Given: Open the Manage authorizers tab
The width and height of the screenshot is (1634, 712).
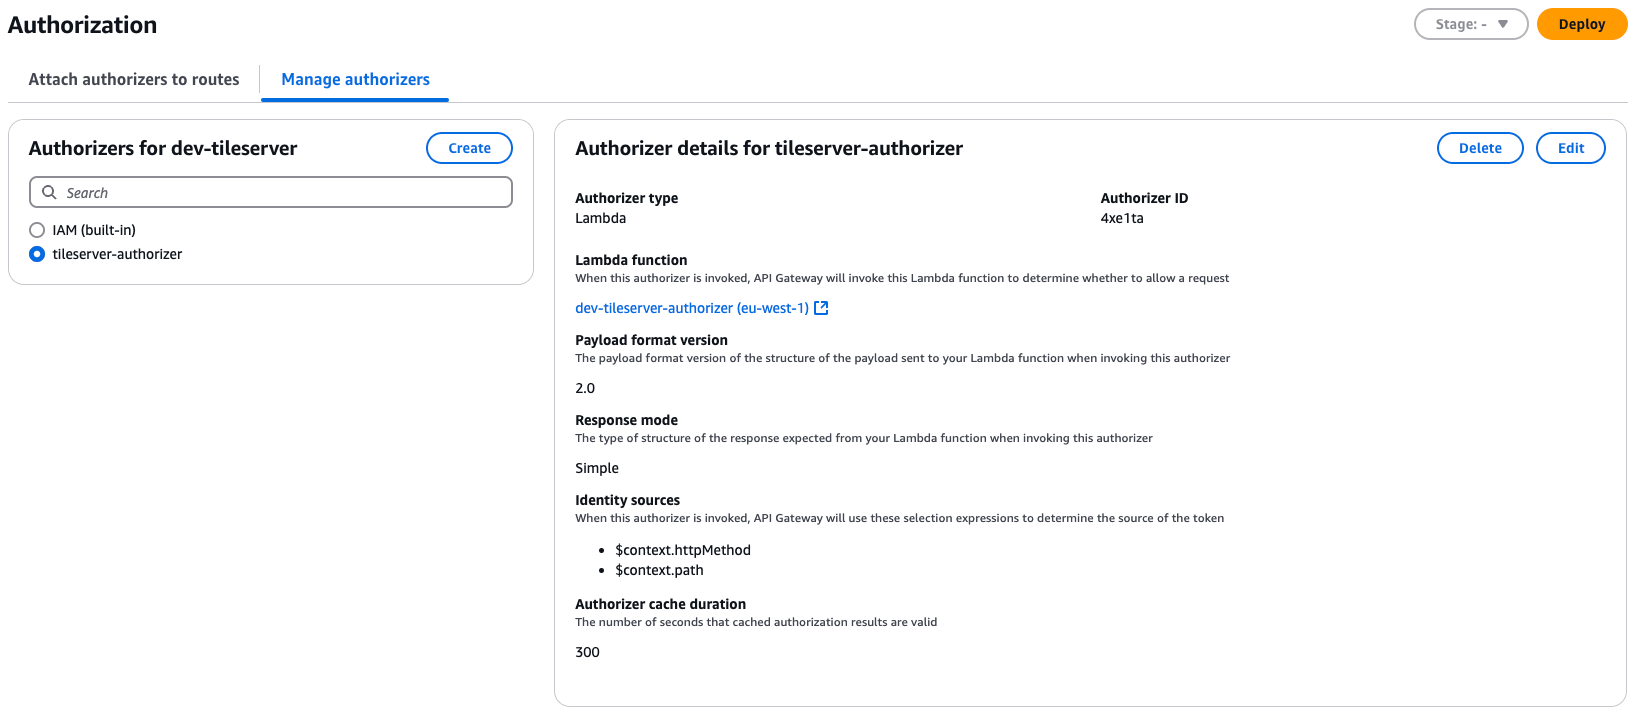Looking at the screenshot, I should click(x=355, y=79).
